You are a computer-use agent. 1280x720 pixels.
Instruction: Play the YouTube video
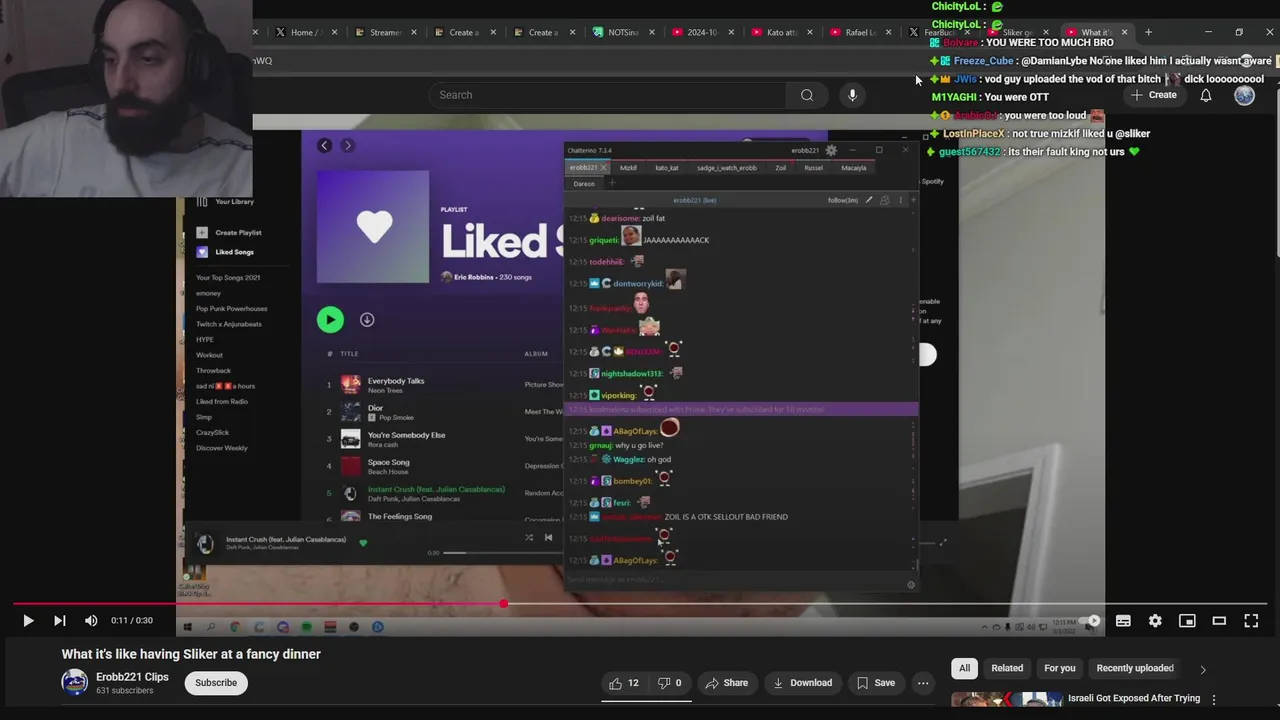(28, 621)
